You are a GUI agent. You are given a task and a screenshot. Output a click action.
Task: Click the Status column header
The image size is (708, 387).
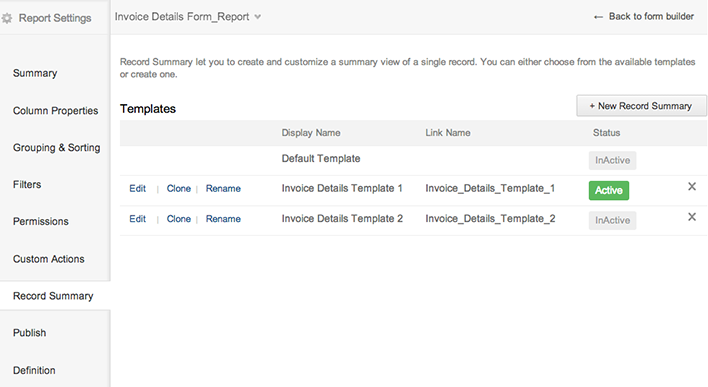(x=606, y=133)
